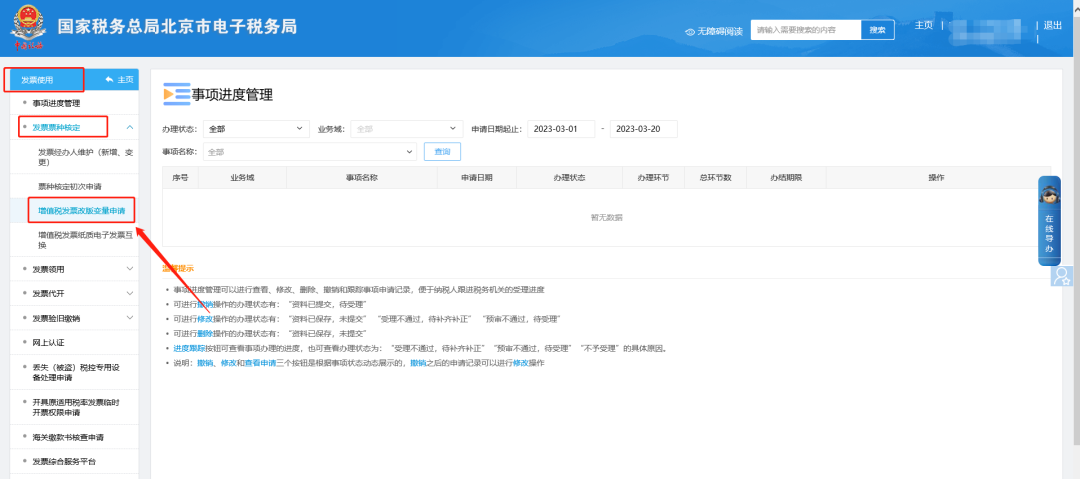Select 发票票种核定 menu item
The image size is (1080, 479).
pyautogui.click(x=56, y=127)
